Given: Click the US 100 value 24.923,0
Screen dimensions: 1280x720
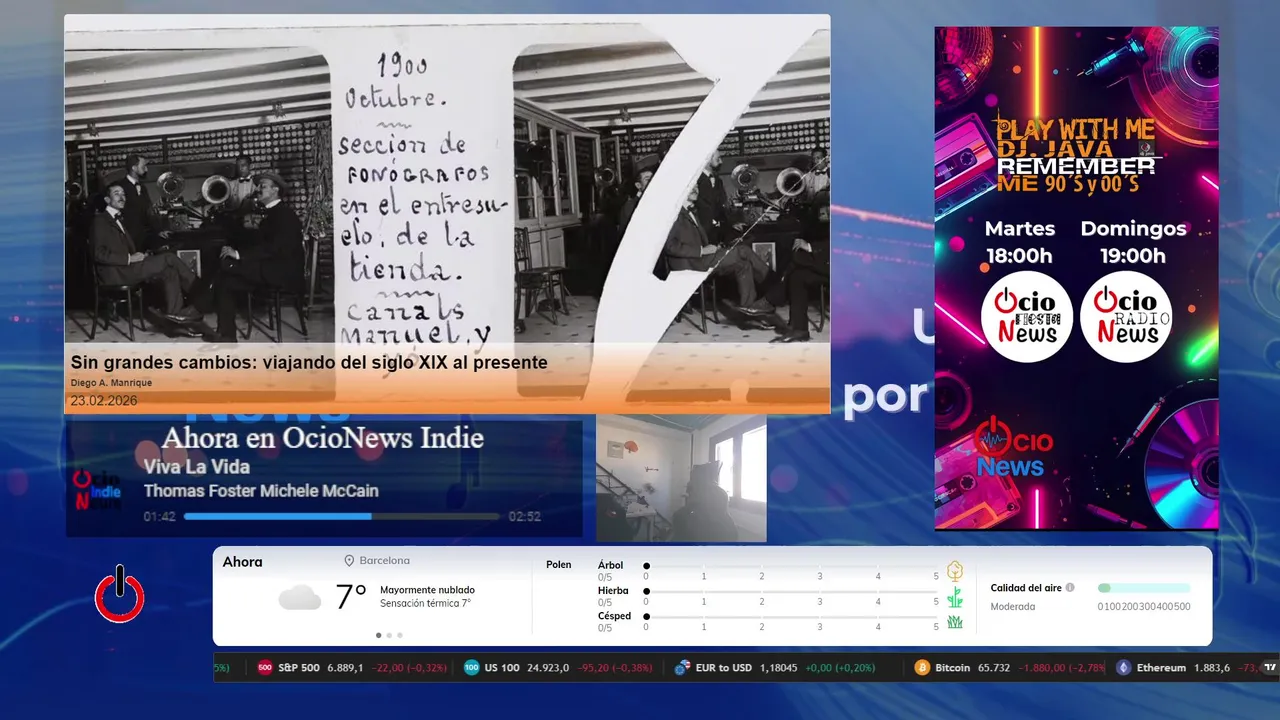Looking at the screenshot, I should pyautogui.click(x=548, y=668).
